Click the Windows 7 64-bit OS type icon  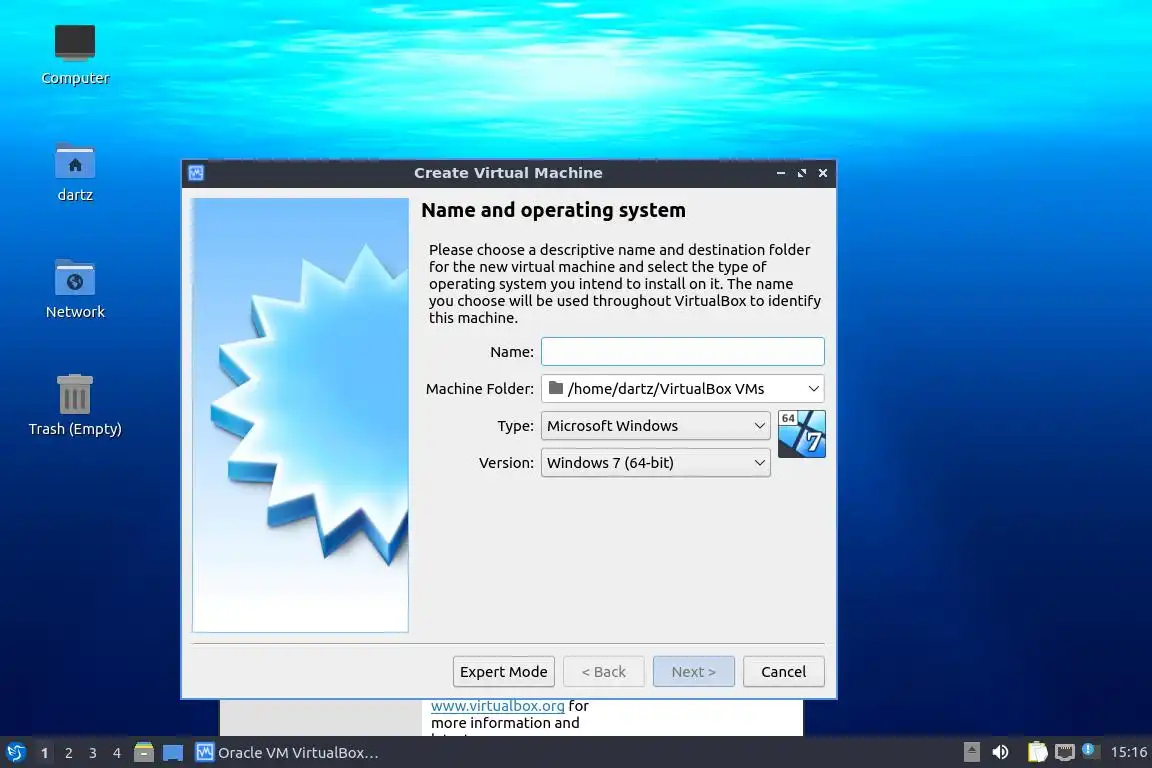pos(802,434)
